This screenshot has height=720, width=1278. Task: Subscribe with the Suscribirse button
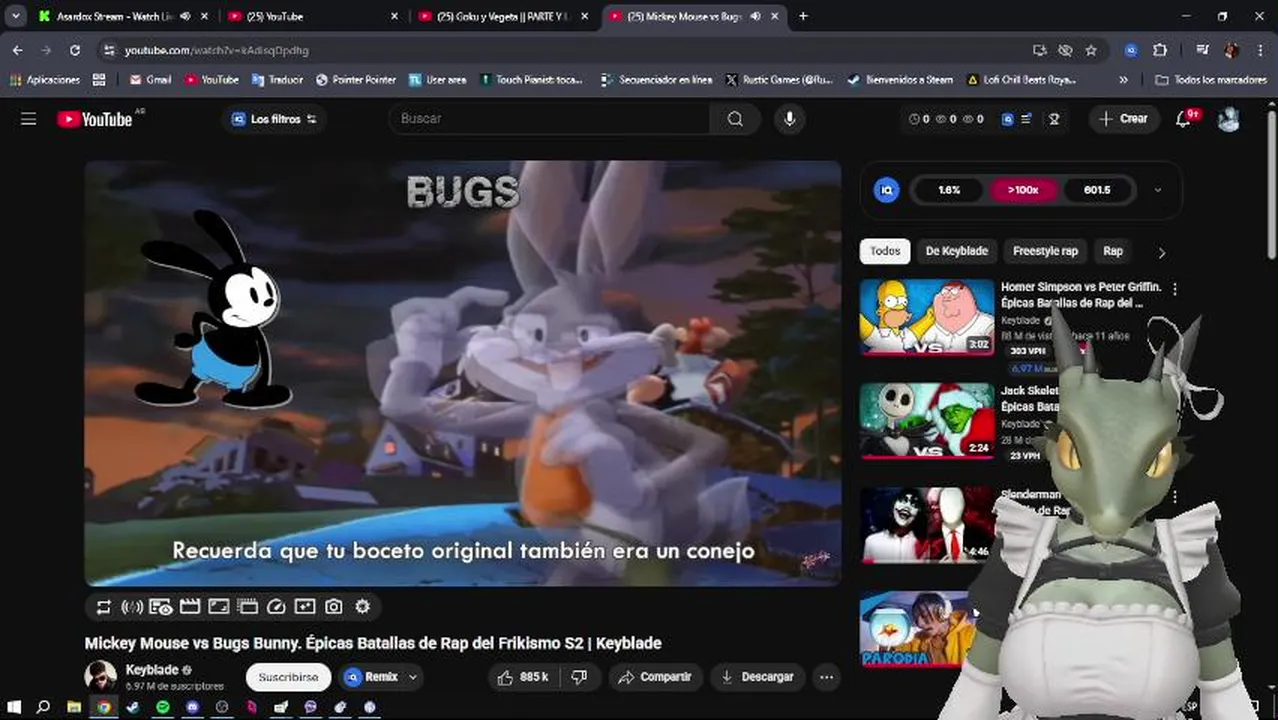pos(288,677)
